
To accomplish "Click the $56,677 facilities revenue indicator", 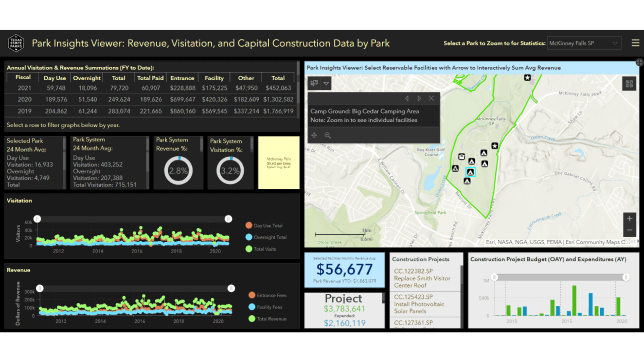I will pyautogui.click(x=344, y=270).
